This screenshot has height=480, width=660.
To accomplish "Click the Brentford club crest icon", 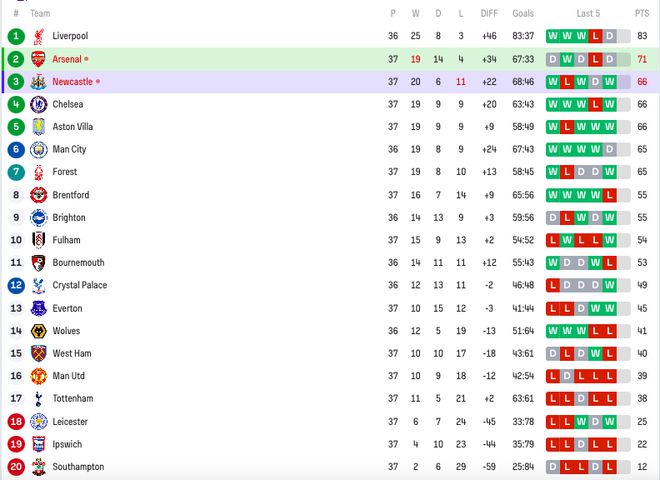I will pos(39,195).
